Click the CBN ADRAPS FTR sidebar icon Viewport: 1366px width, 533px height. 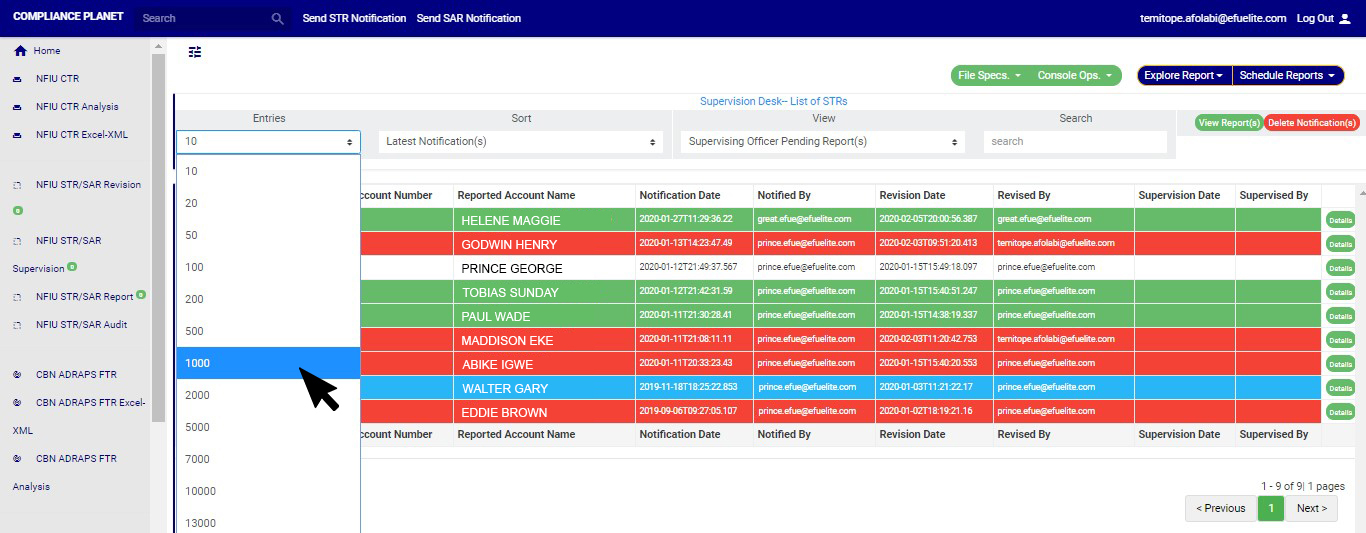click(17, 375)
